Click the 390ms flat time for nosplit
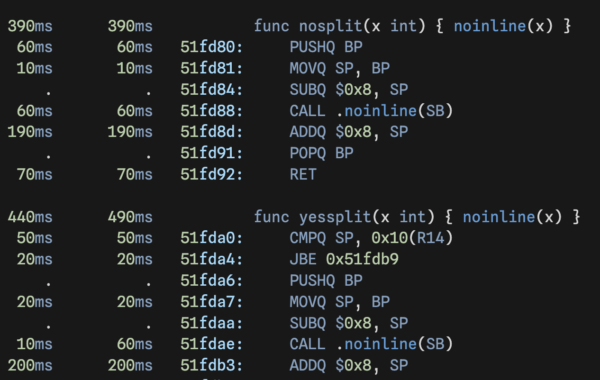600x380 pixels. coord(30,26)
